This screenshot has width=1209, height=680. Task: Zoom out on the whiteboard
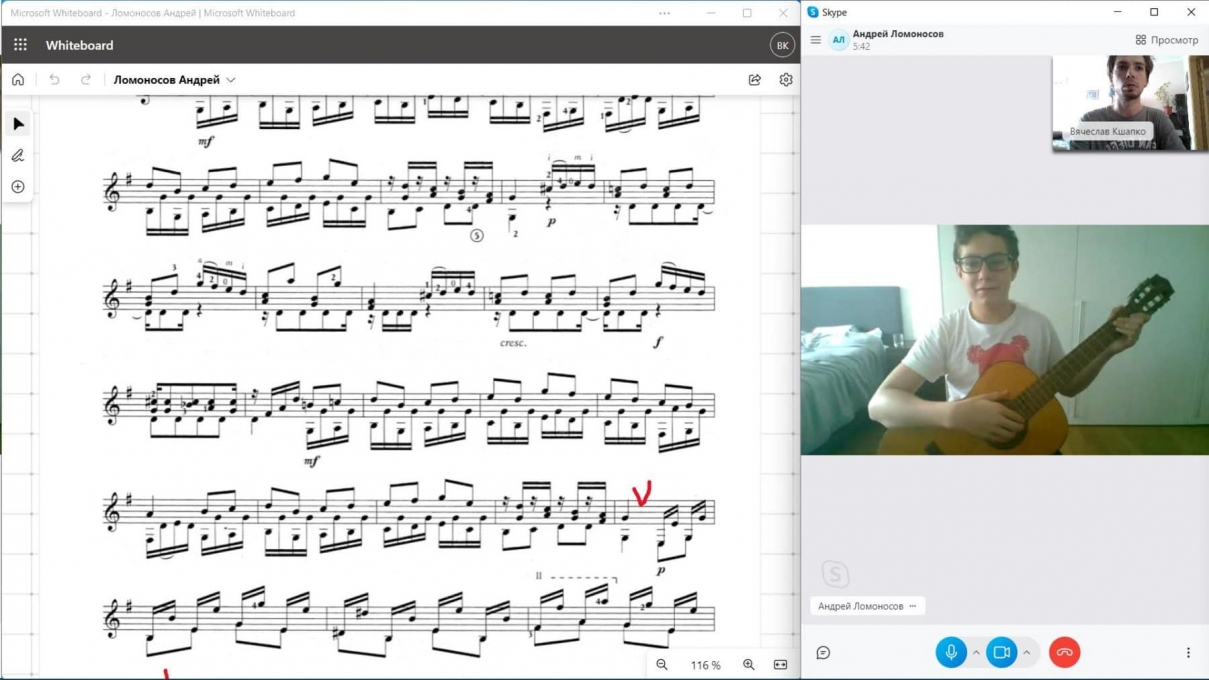(662, 665)
